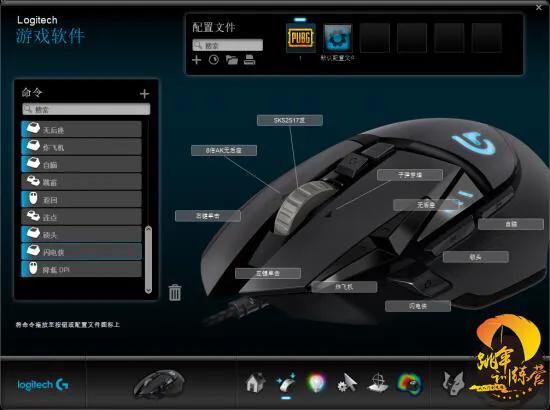Screen dimensions: 550x410
Task: Select the 连点 command in list
Action: click(81, 217)
